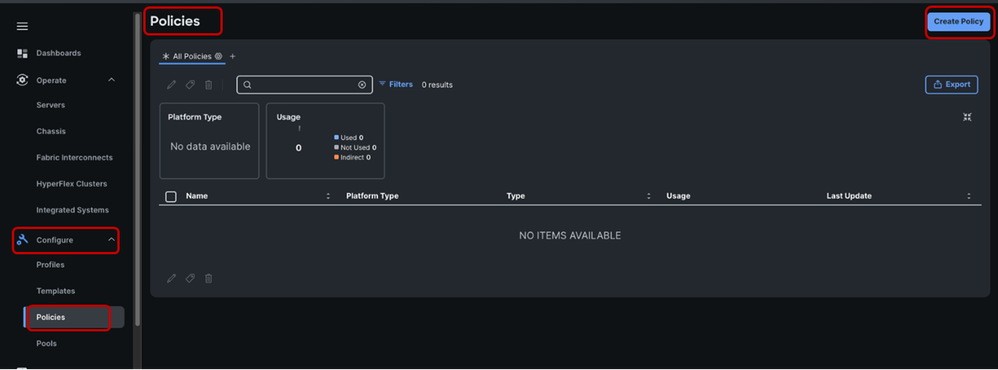Click the Usage column header

[x=678, y=196]
